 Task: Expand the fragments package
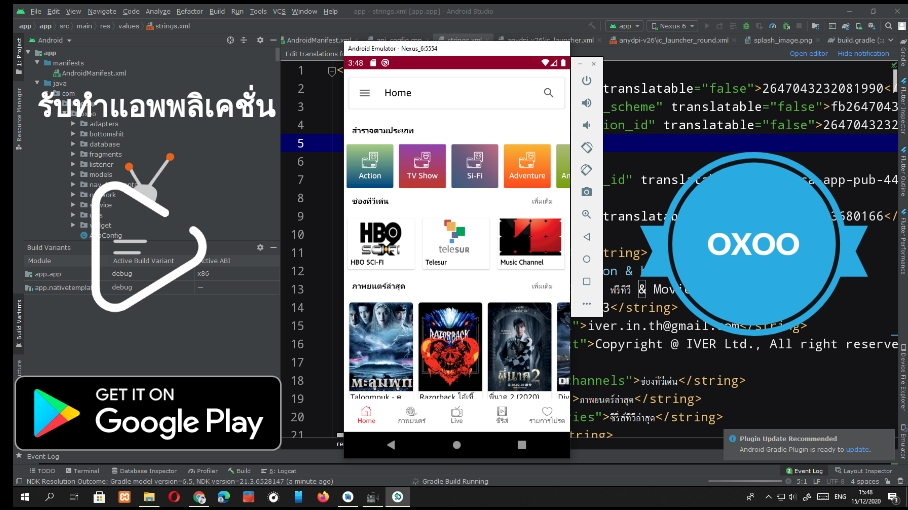(x=73, y=154)
